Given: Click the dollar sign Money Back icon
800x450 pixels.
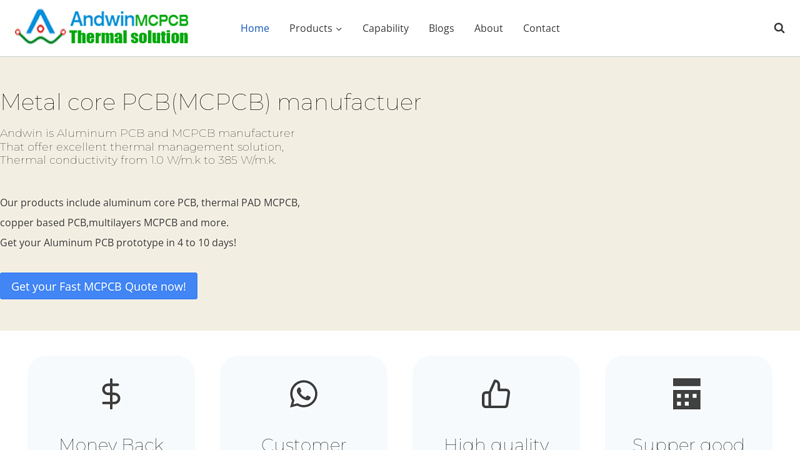Looking at the screenshot, I should pyautogui.click(x=111, y=394).
